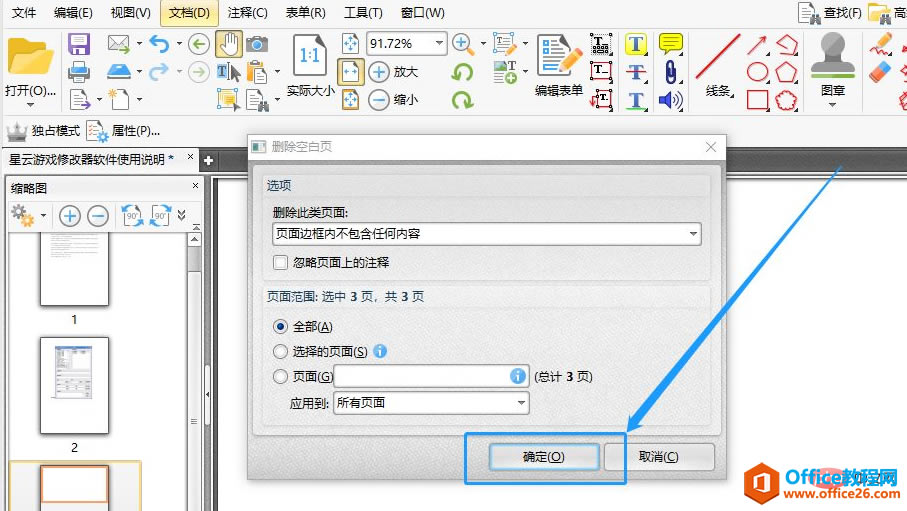Open the 应用到 所有页面 dropdown
The height and width of the screenshot is (511, 907).
point(431,403)
